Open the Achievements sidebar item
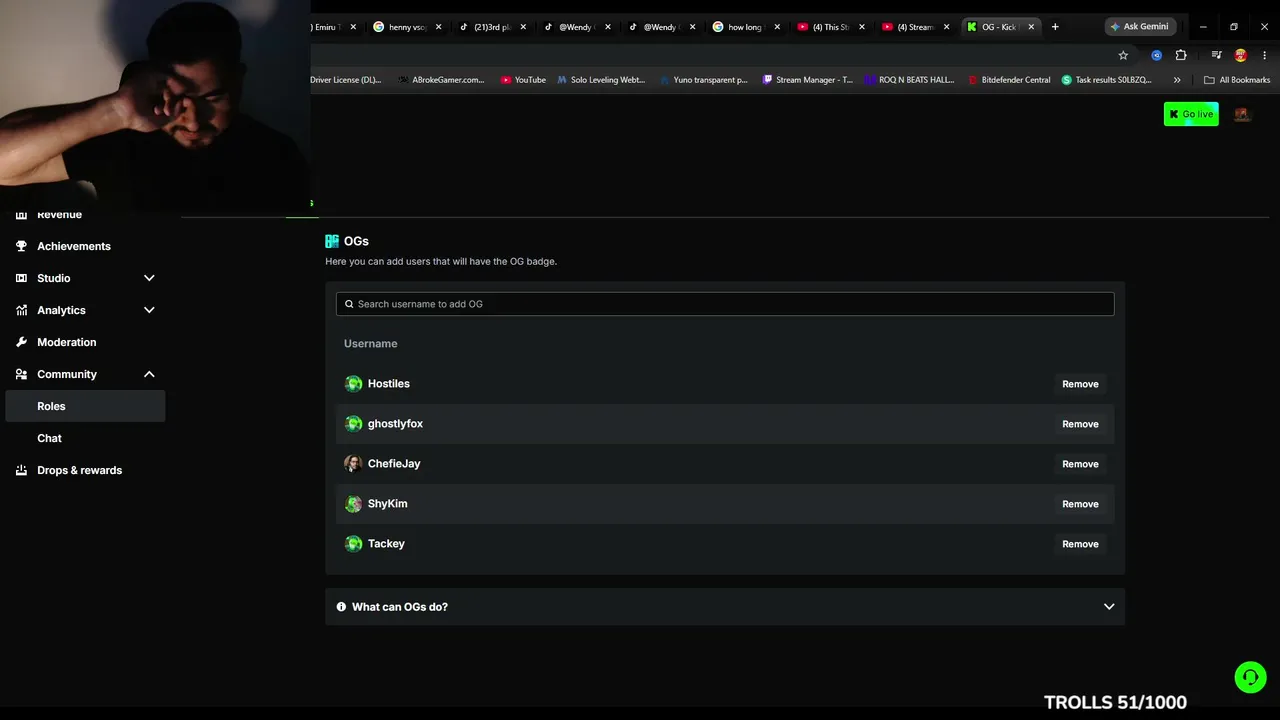This screenshot has height=720, width=1280. pos(85,246)
